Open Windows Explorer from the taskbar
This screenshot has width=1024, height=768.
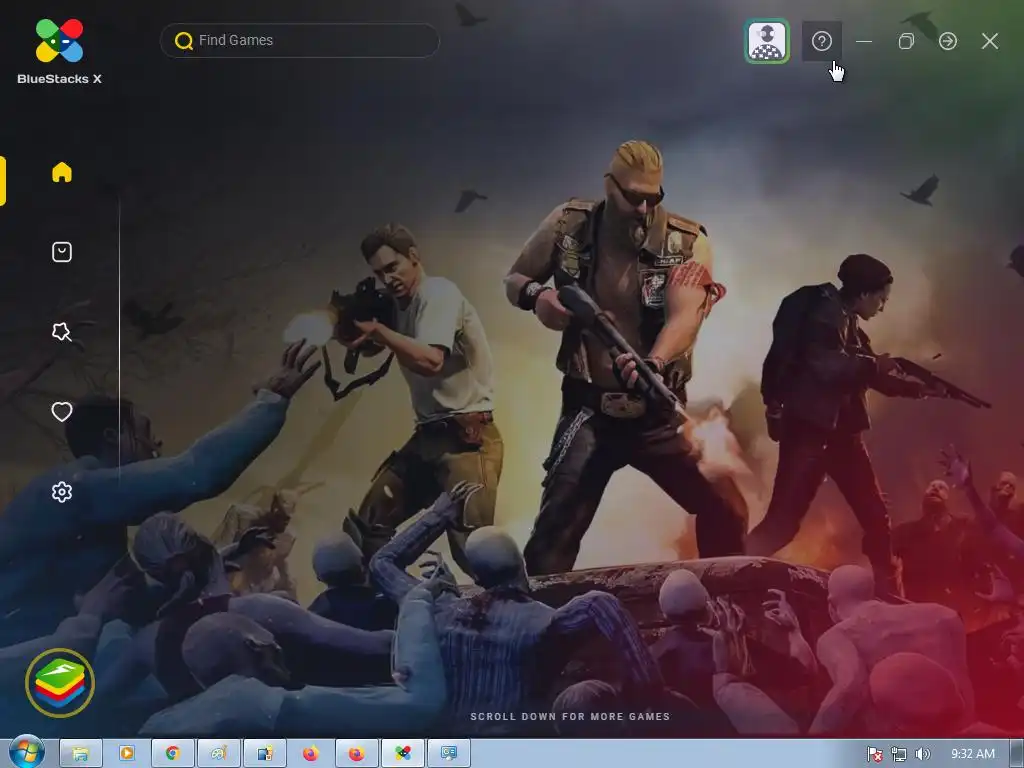[81, 754]
